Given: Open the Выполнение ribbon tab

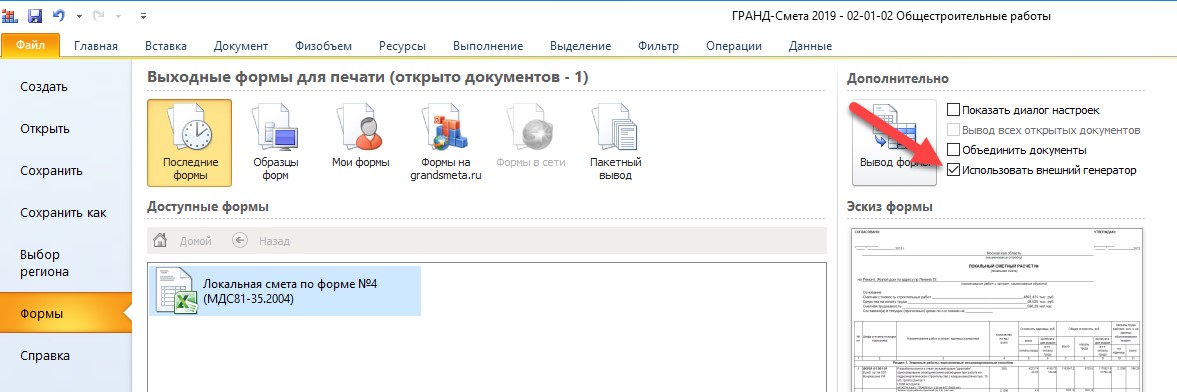Looking at the screenshot, I should coord(487,47).
